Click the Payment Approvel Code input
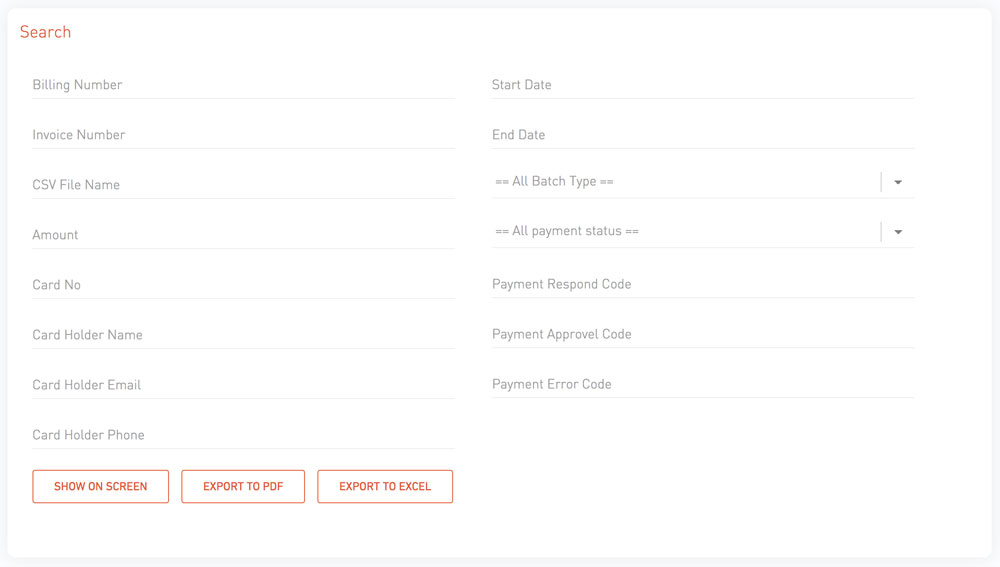Viewport: 1000px width, 567px height. [x=703, y=334]
